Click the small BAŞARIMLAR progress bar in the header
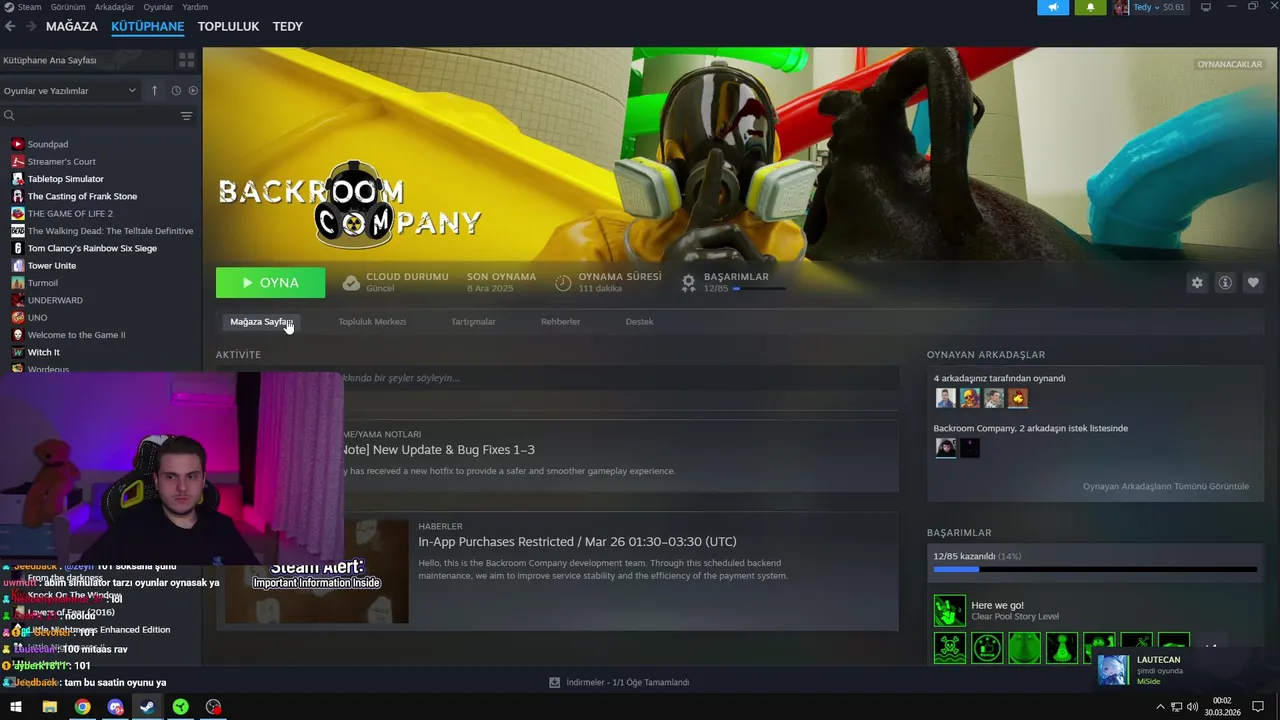This screenshot has width=1280, height=720. [758, 289]
